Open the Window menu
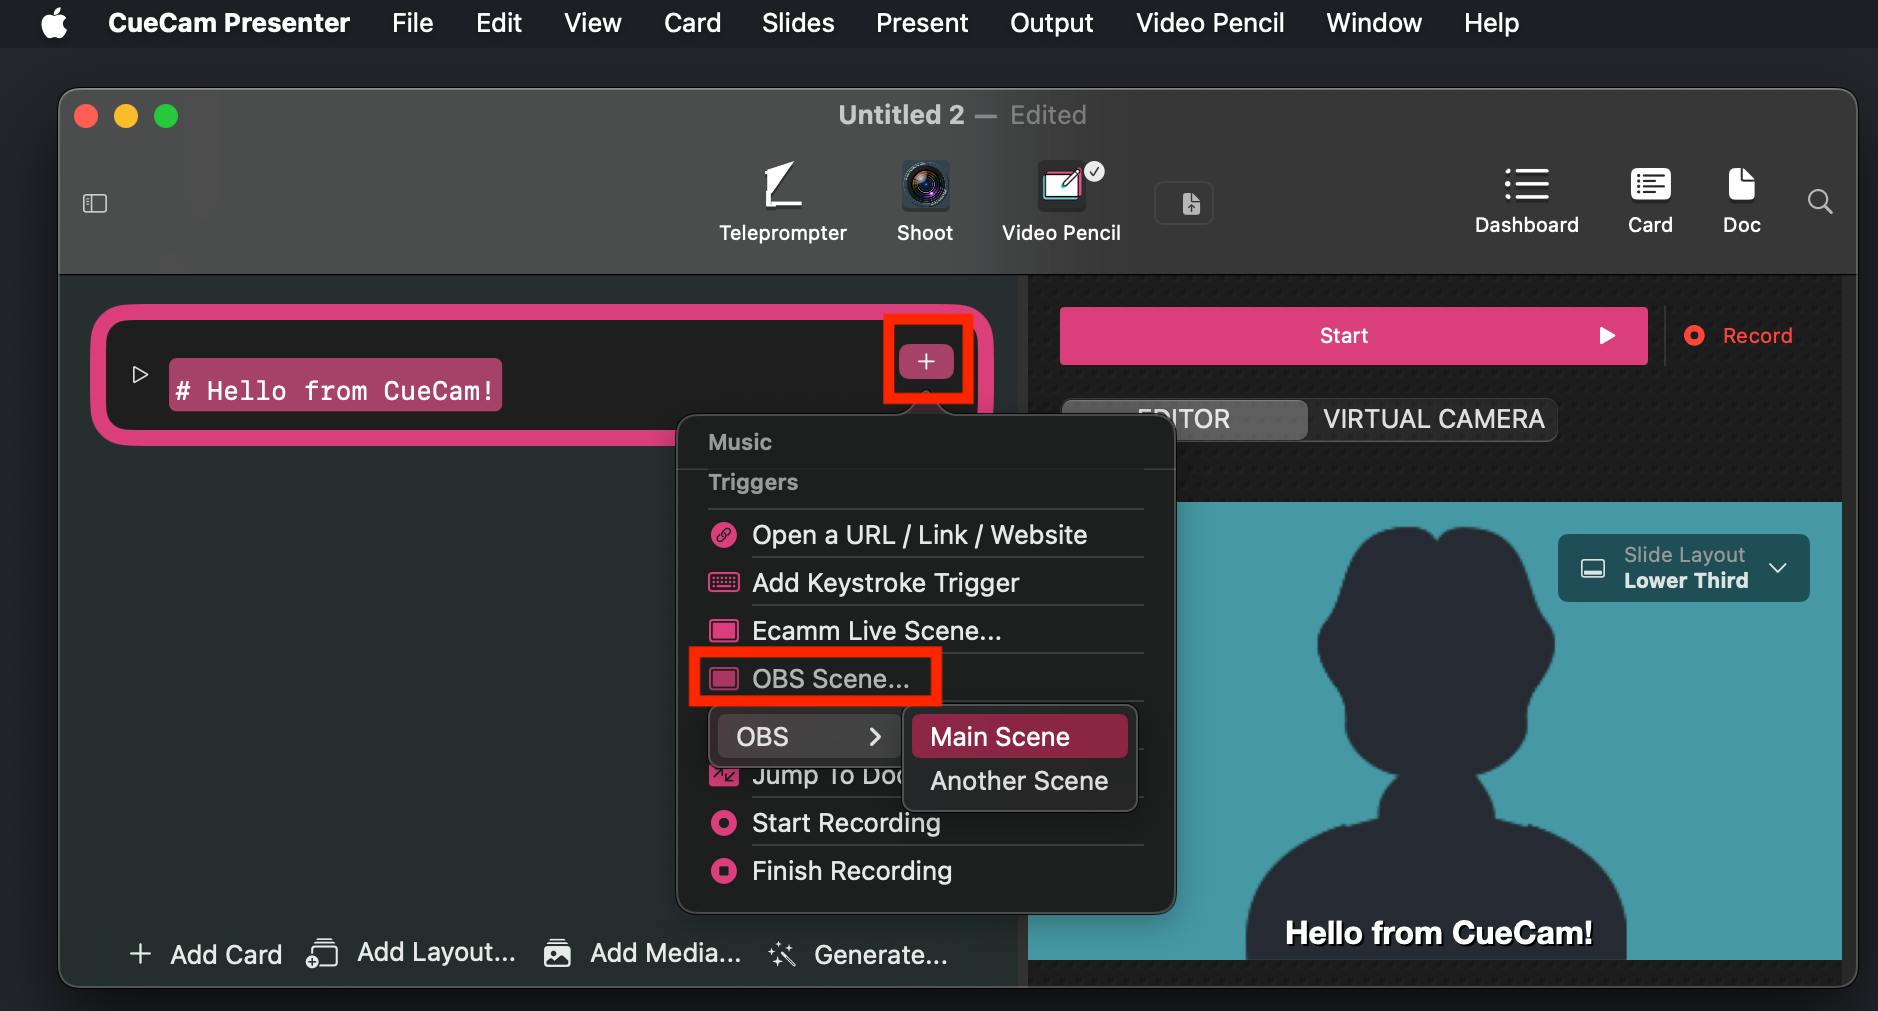The height and width of the screenshot is (1011, 1878). point(1374,23)
